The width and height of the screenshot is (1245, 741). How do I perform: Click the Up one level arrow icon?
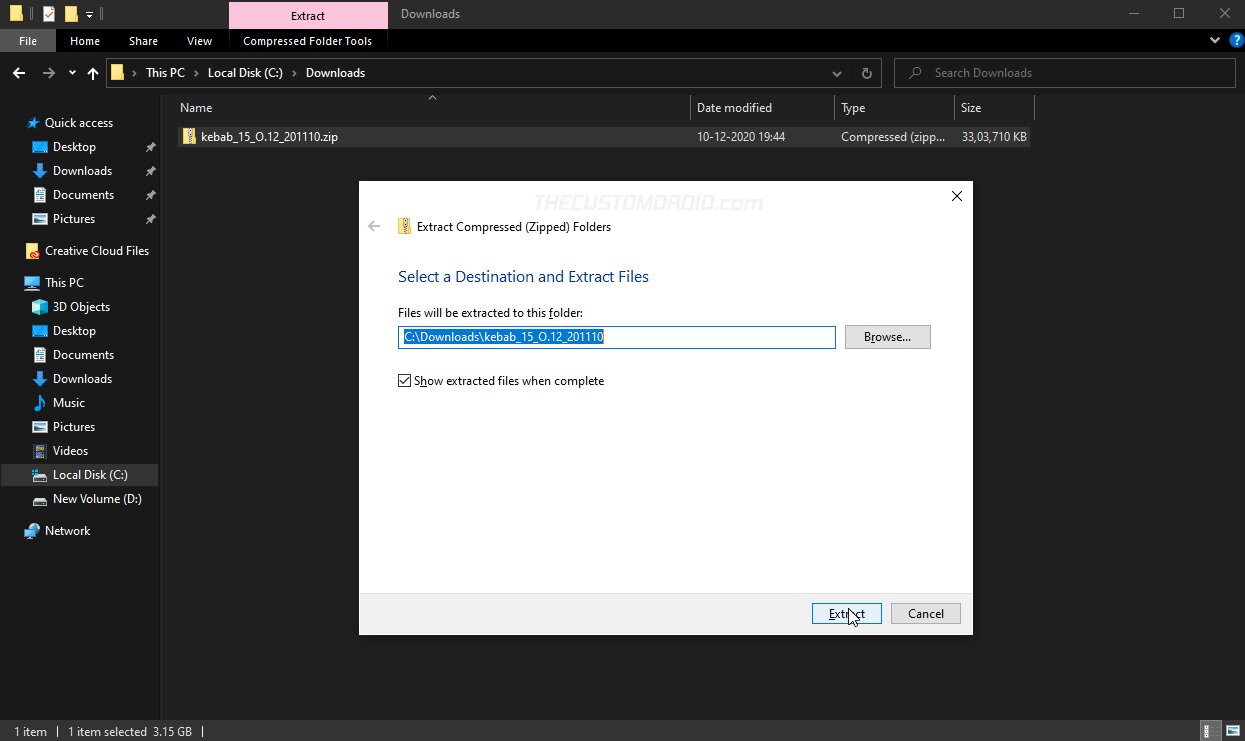click(x=93, y=73)
